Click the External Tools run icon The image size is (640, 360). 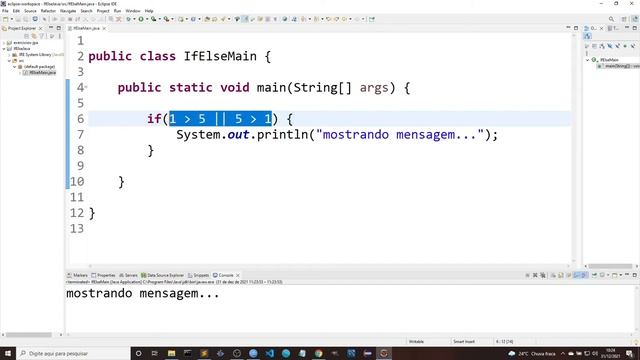[x=166, y=19]
